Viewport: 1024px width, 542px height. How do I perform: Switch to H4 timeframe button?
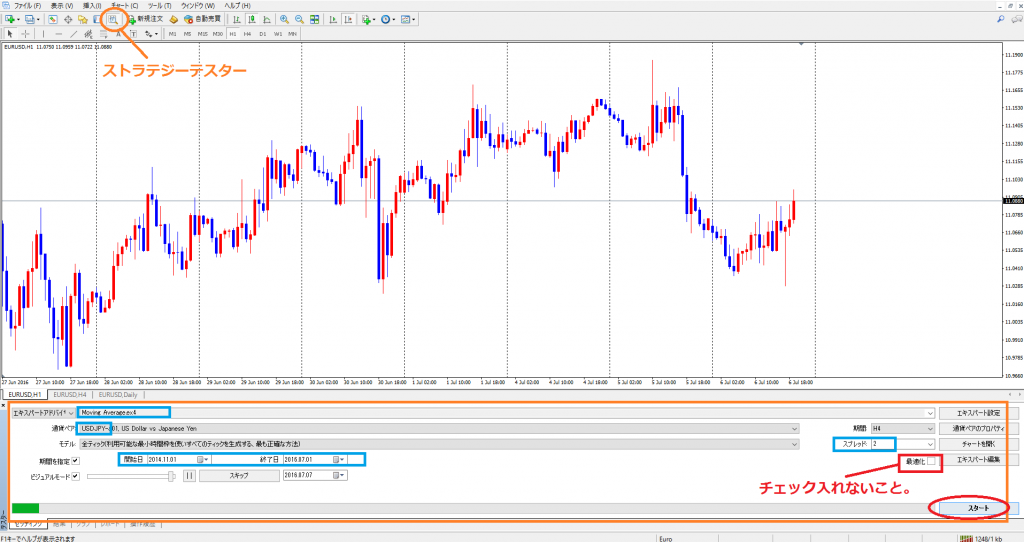(248, 33)
